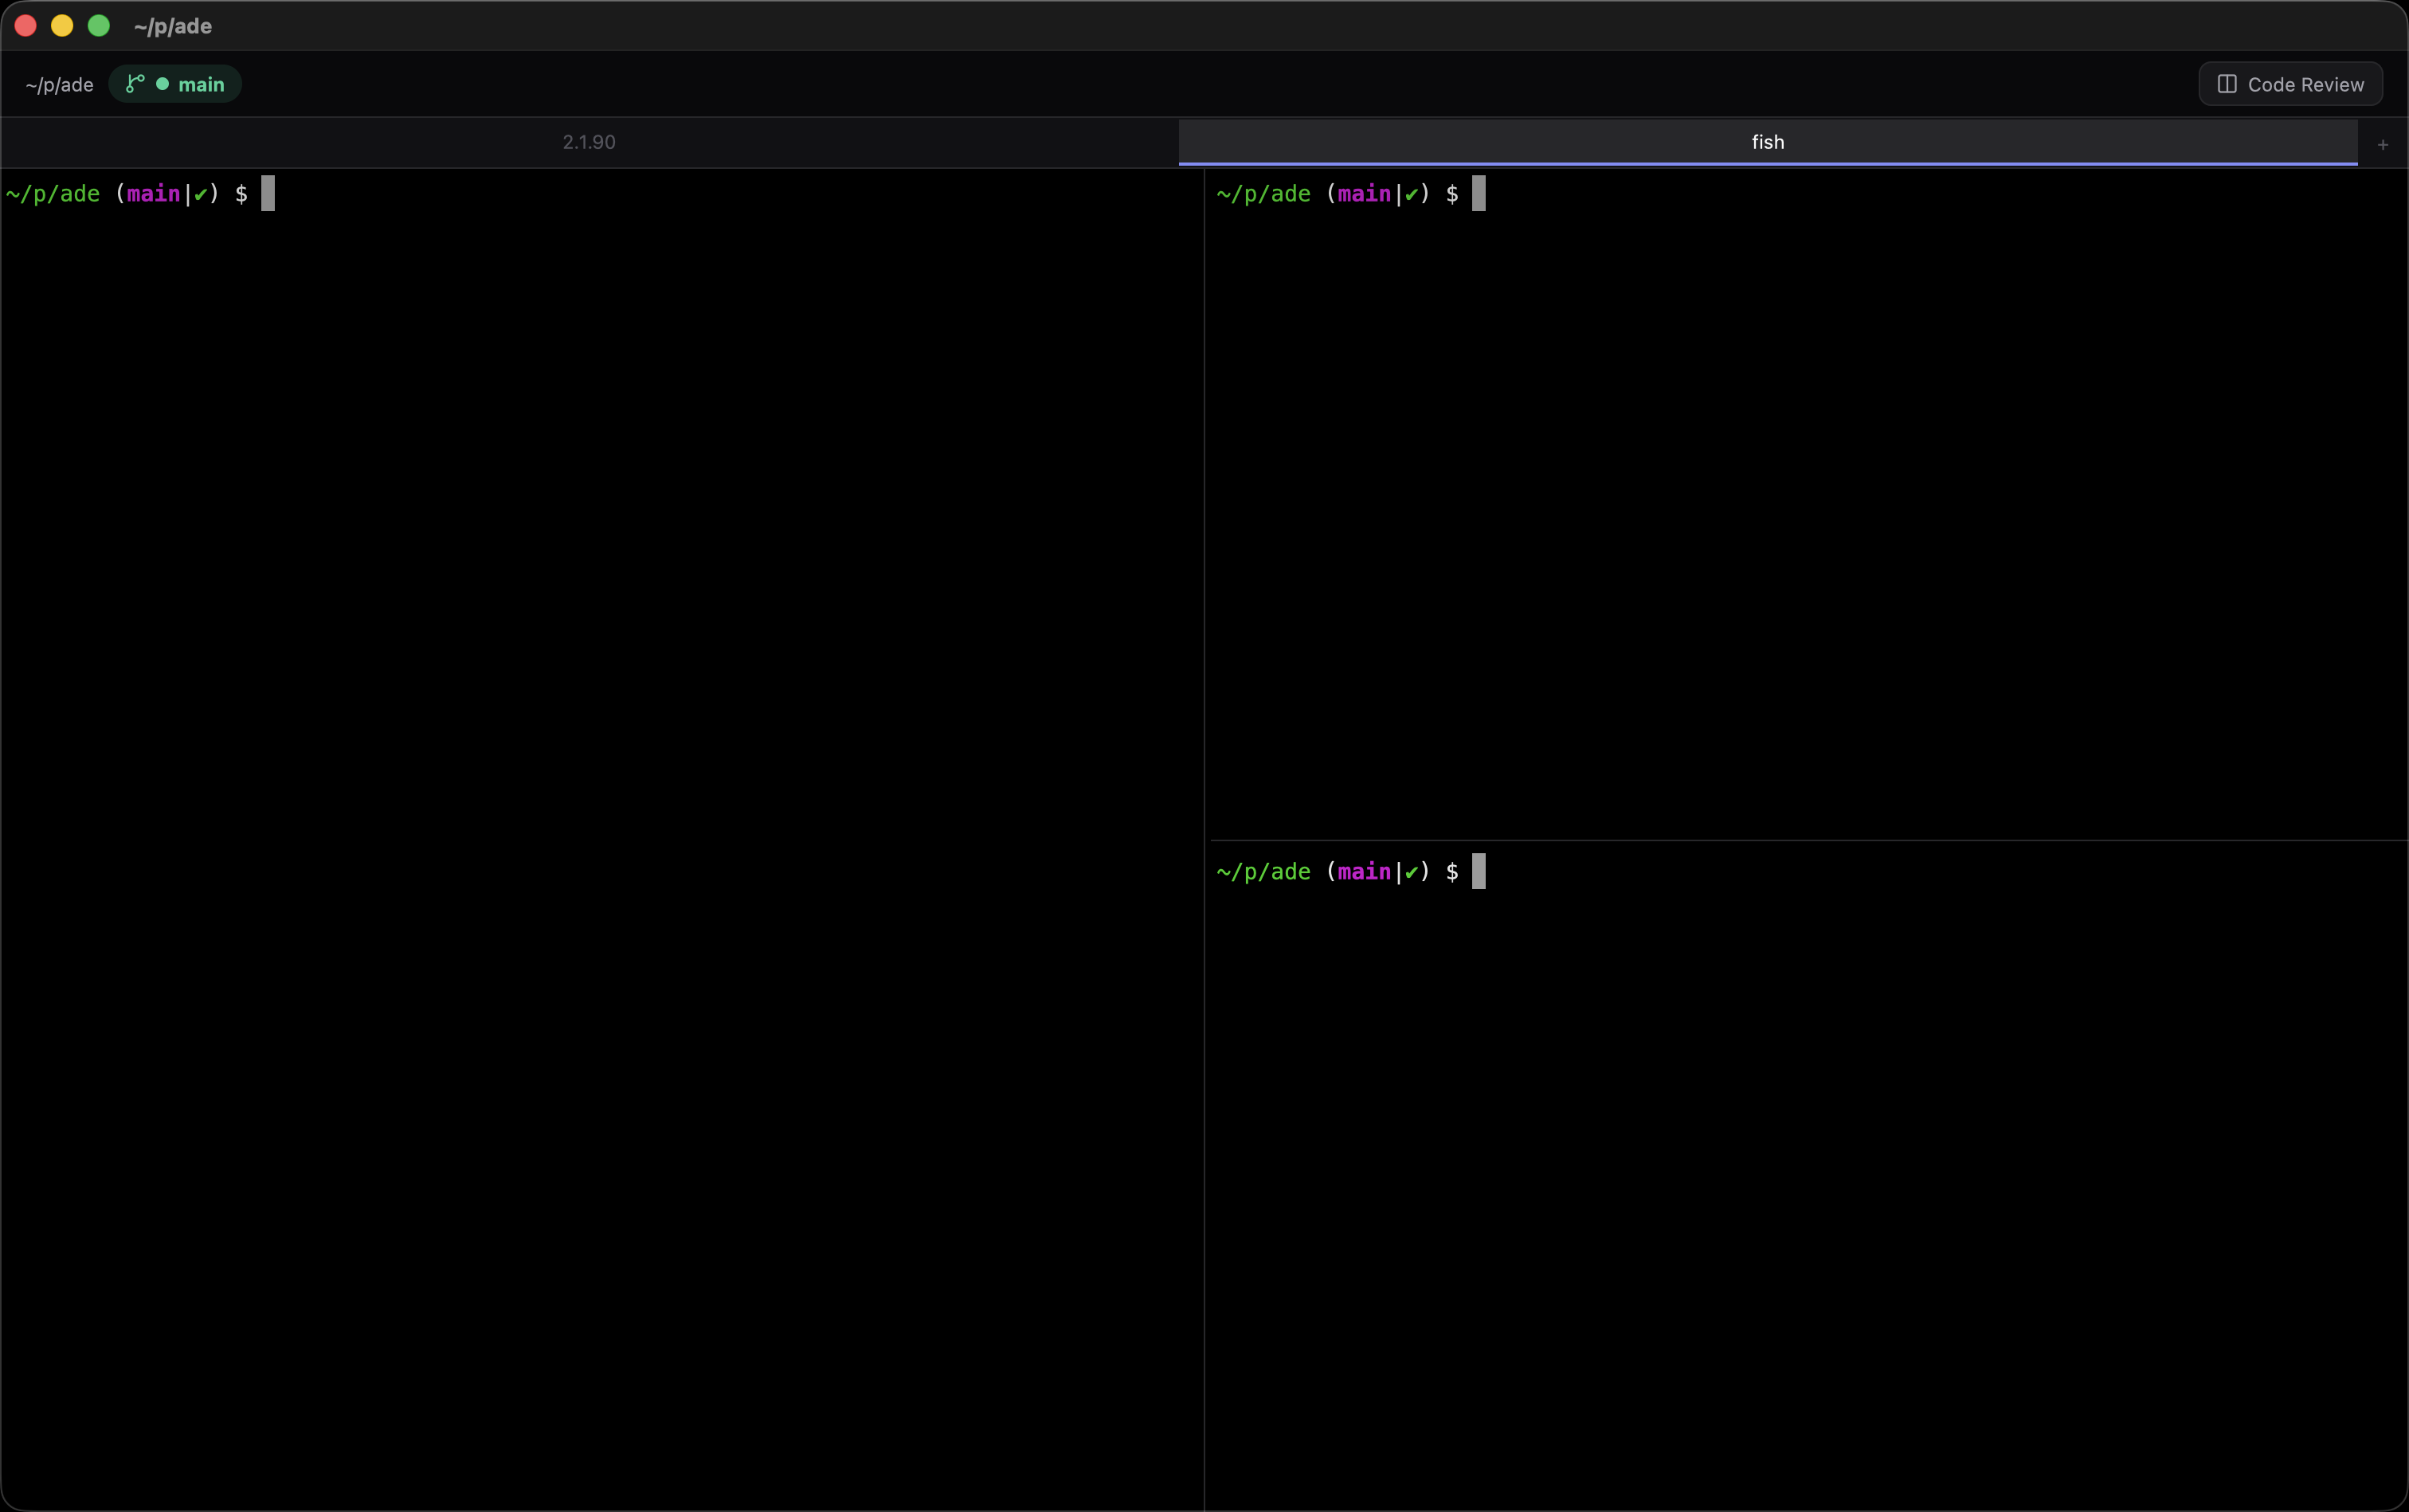The image size is (2409, 1512).
Task: Maximize the window with the green button
Action: pos(98,26)
